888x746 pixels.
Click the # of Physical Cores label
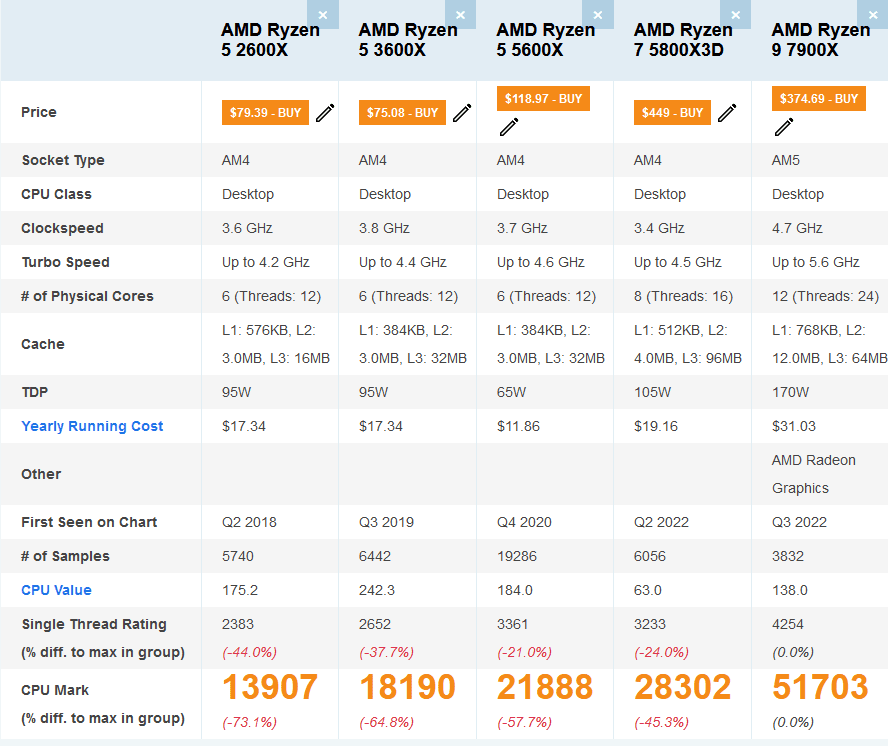point(87,296)
